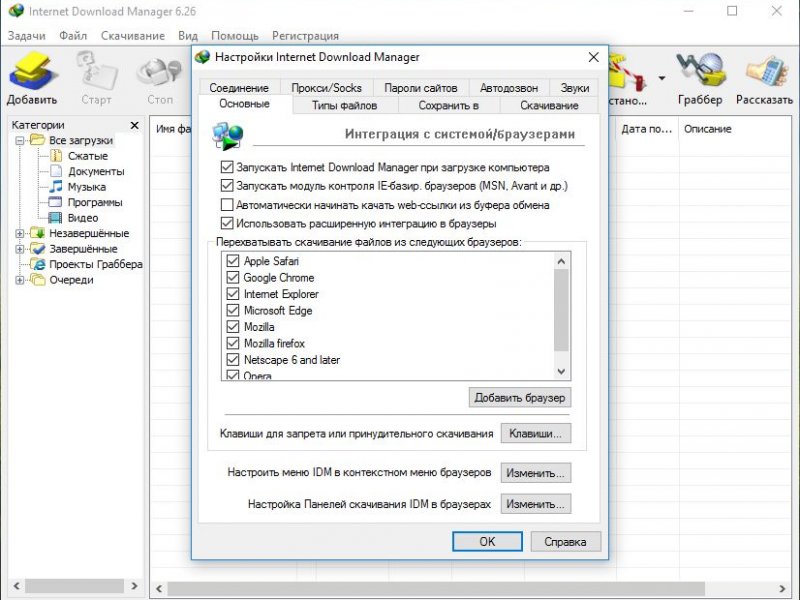Click the Все загрузки folder icon
800x600 pixels.
37,140
